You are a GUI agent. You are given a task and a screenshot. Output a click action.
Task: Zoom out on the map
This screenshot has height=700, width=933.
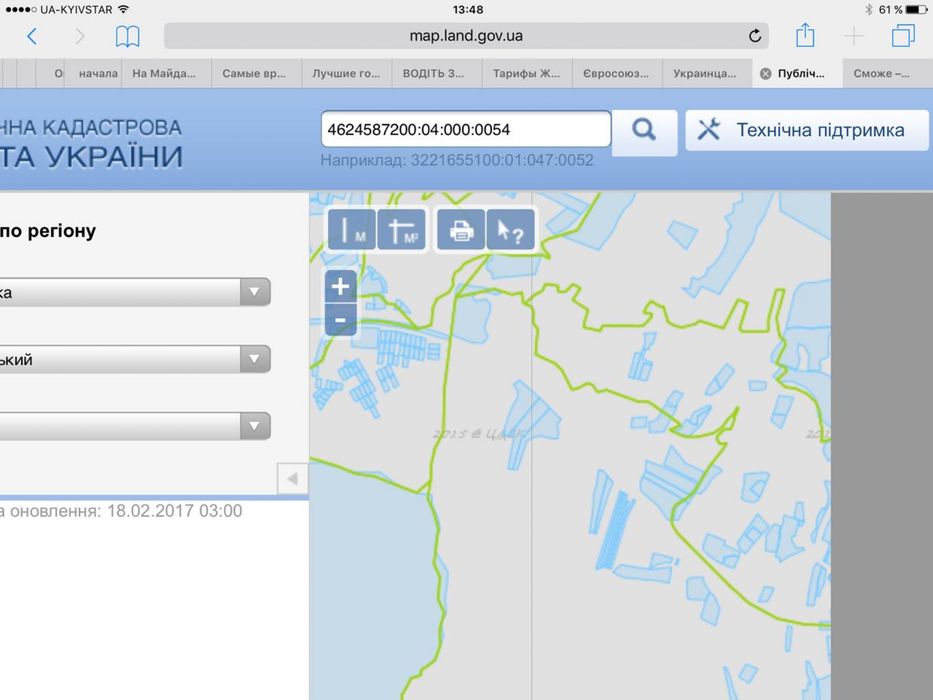[x=340, y=320]
